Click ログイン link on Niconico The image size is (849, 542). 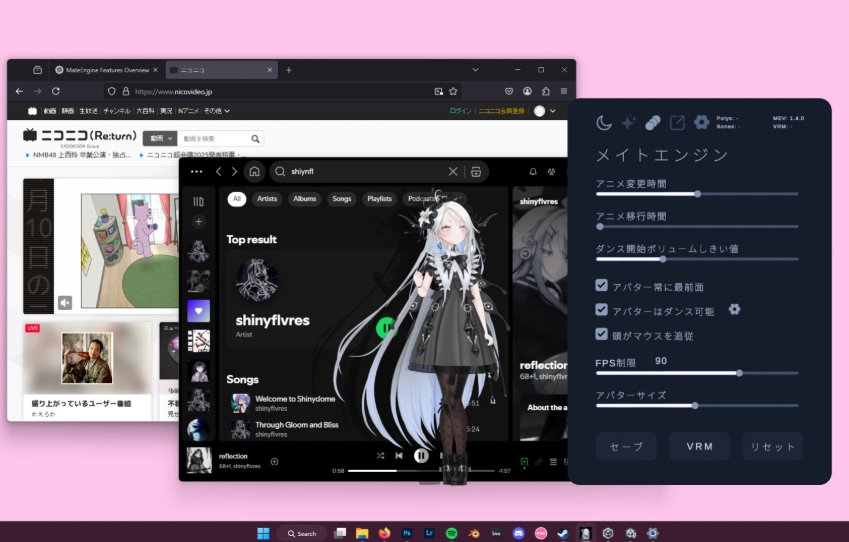[x=460, y=111]
